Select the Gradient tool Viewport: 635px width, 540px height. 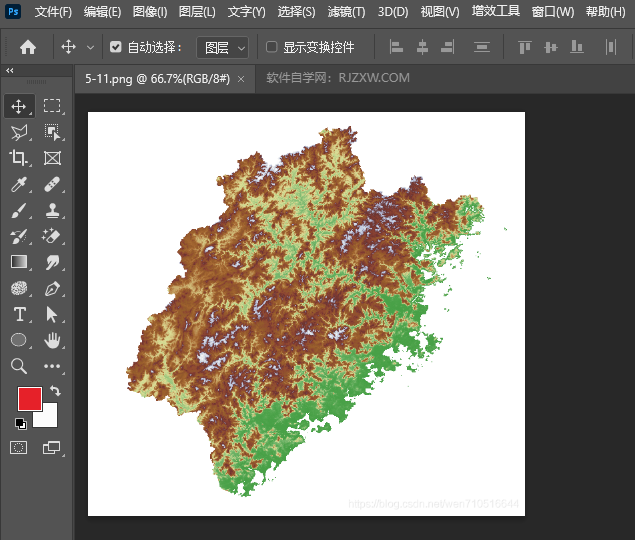tap(19, 262)
